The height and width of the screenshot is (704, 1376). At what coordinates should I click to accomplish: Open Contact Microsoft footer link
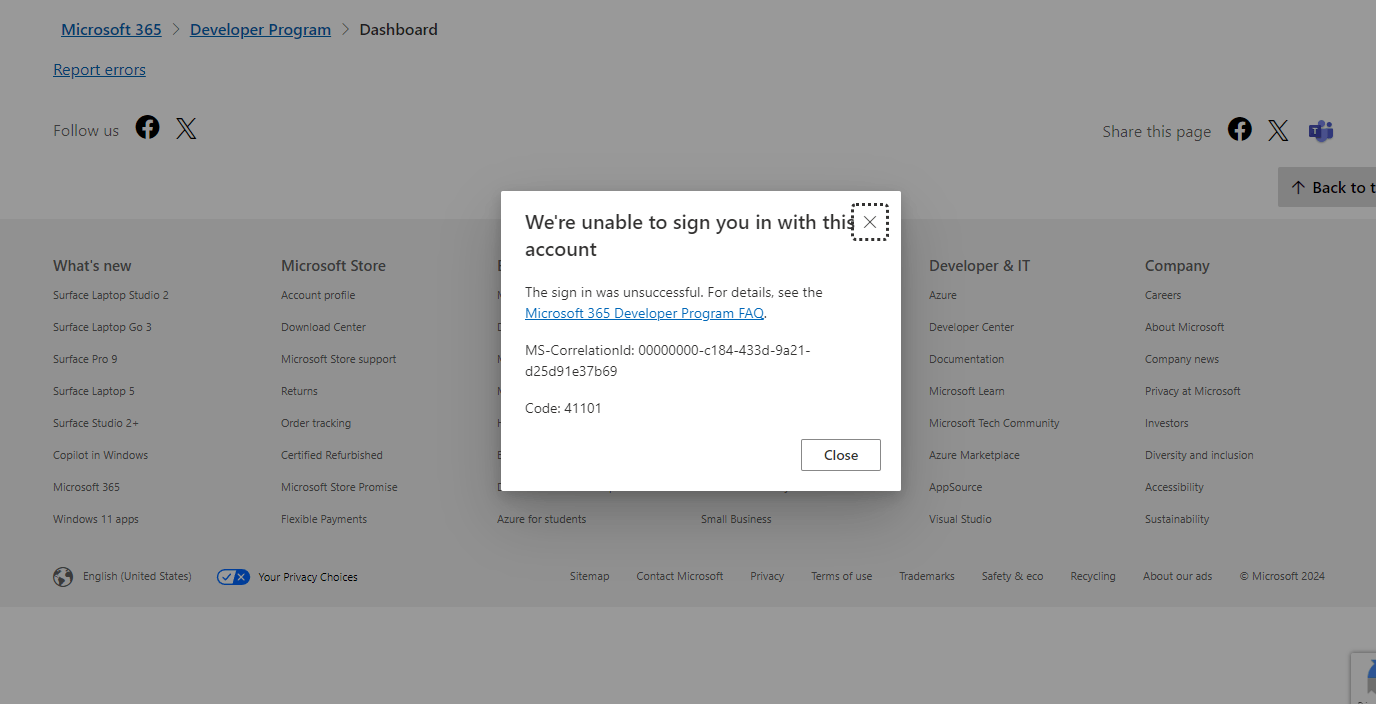tap(680, 576)
